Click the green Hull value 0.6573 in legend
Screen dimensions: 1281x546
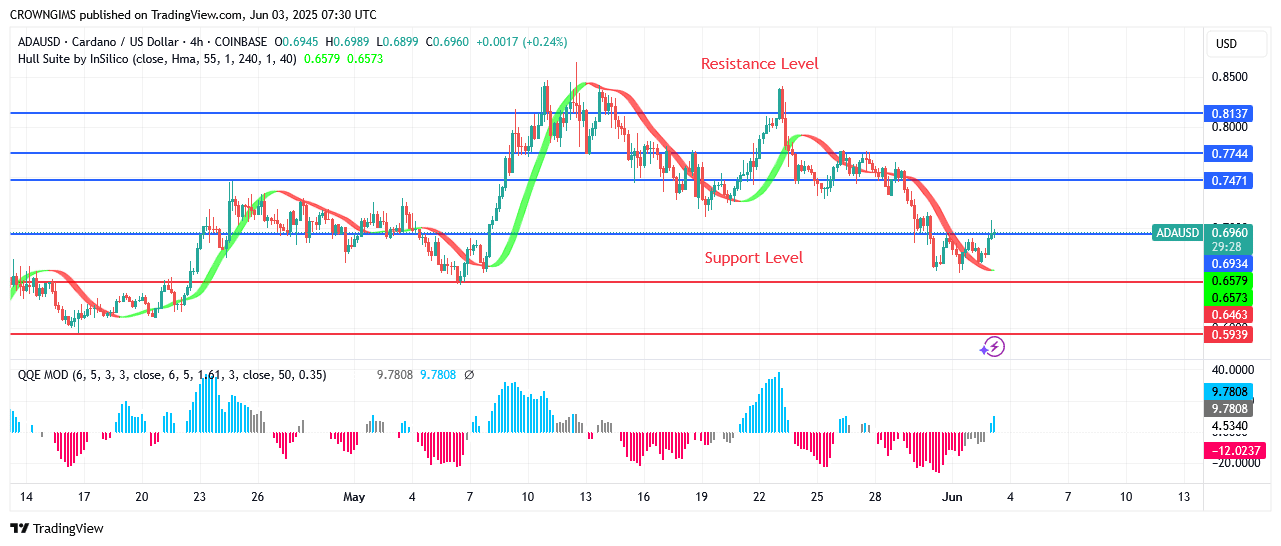click(x=364, y=59)
